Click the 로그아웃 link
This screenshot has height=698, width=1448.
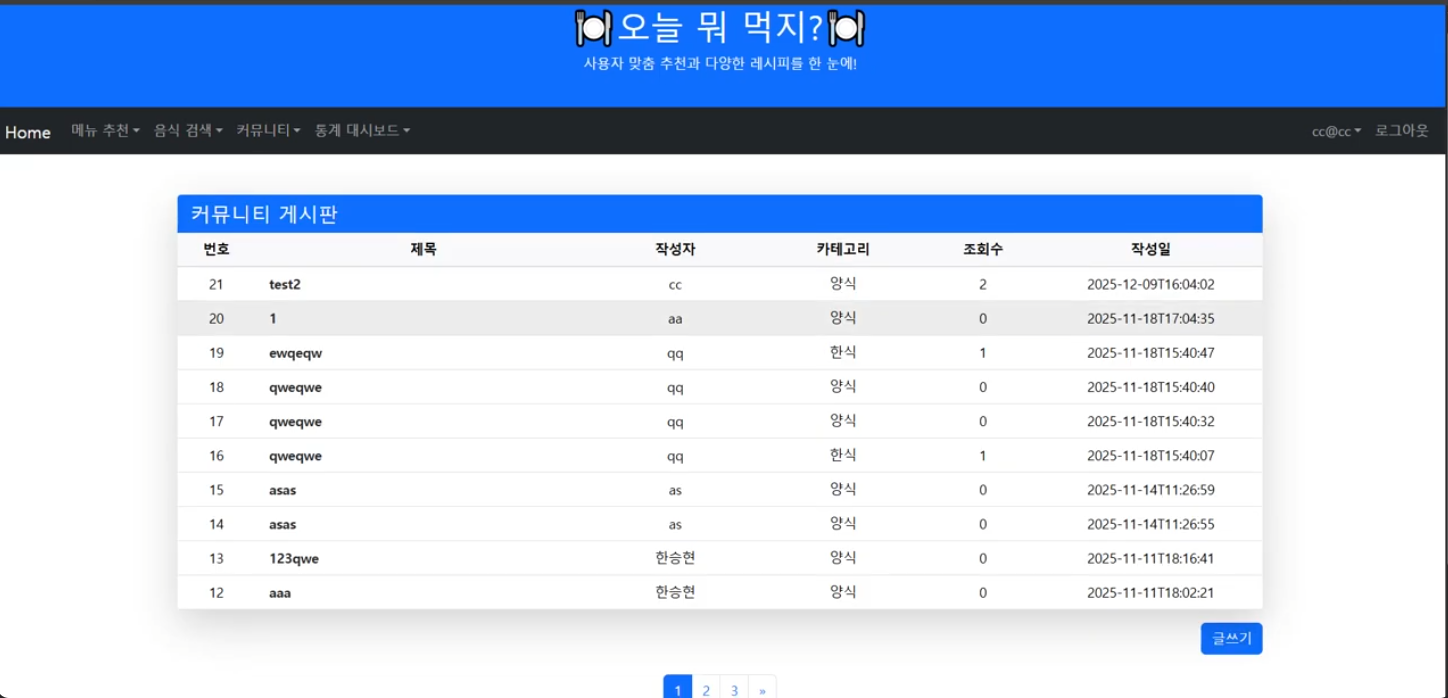pyautogui.click(x=1402, y=131)
